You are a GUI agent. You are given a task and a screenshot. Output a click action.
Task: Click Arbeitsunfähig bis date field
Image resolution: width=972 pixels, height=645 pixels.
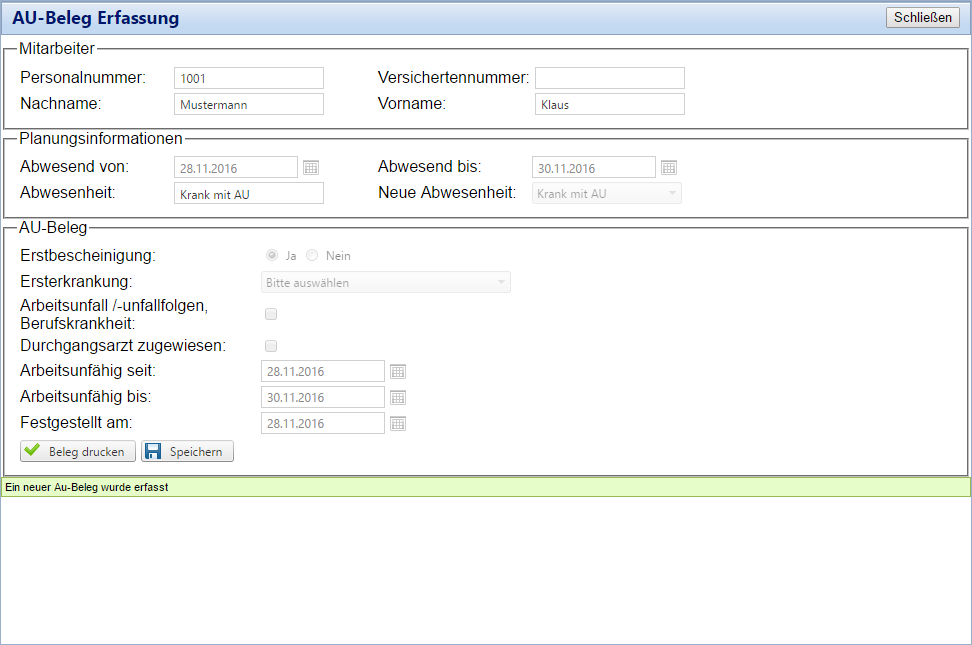point(322,398)
